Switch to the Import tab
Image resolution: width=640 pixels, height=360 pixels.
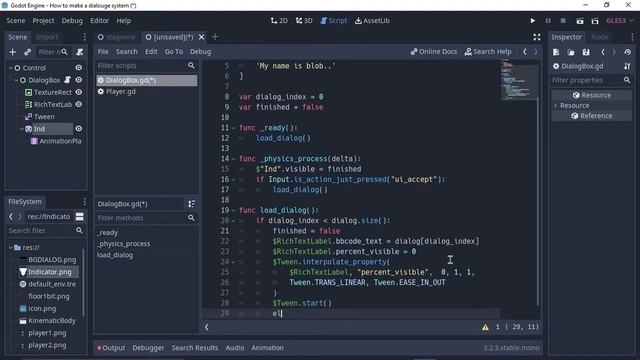pyautogui.click(x=47, y=37)
